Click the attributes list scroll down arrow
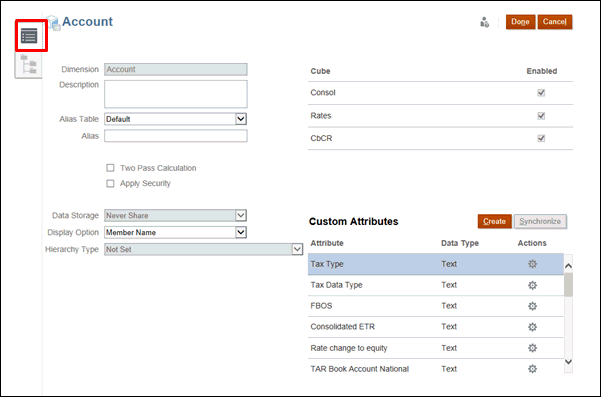This screenshot has width=601, height=397. click(x=568, y=362)
